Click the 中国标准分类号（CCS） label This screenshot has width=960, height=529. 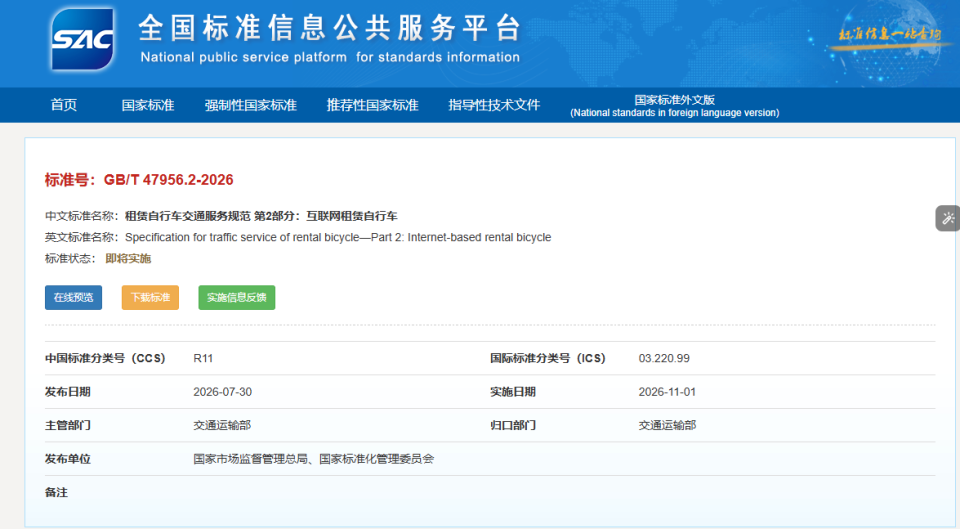pos(105,359)
